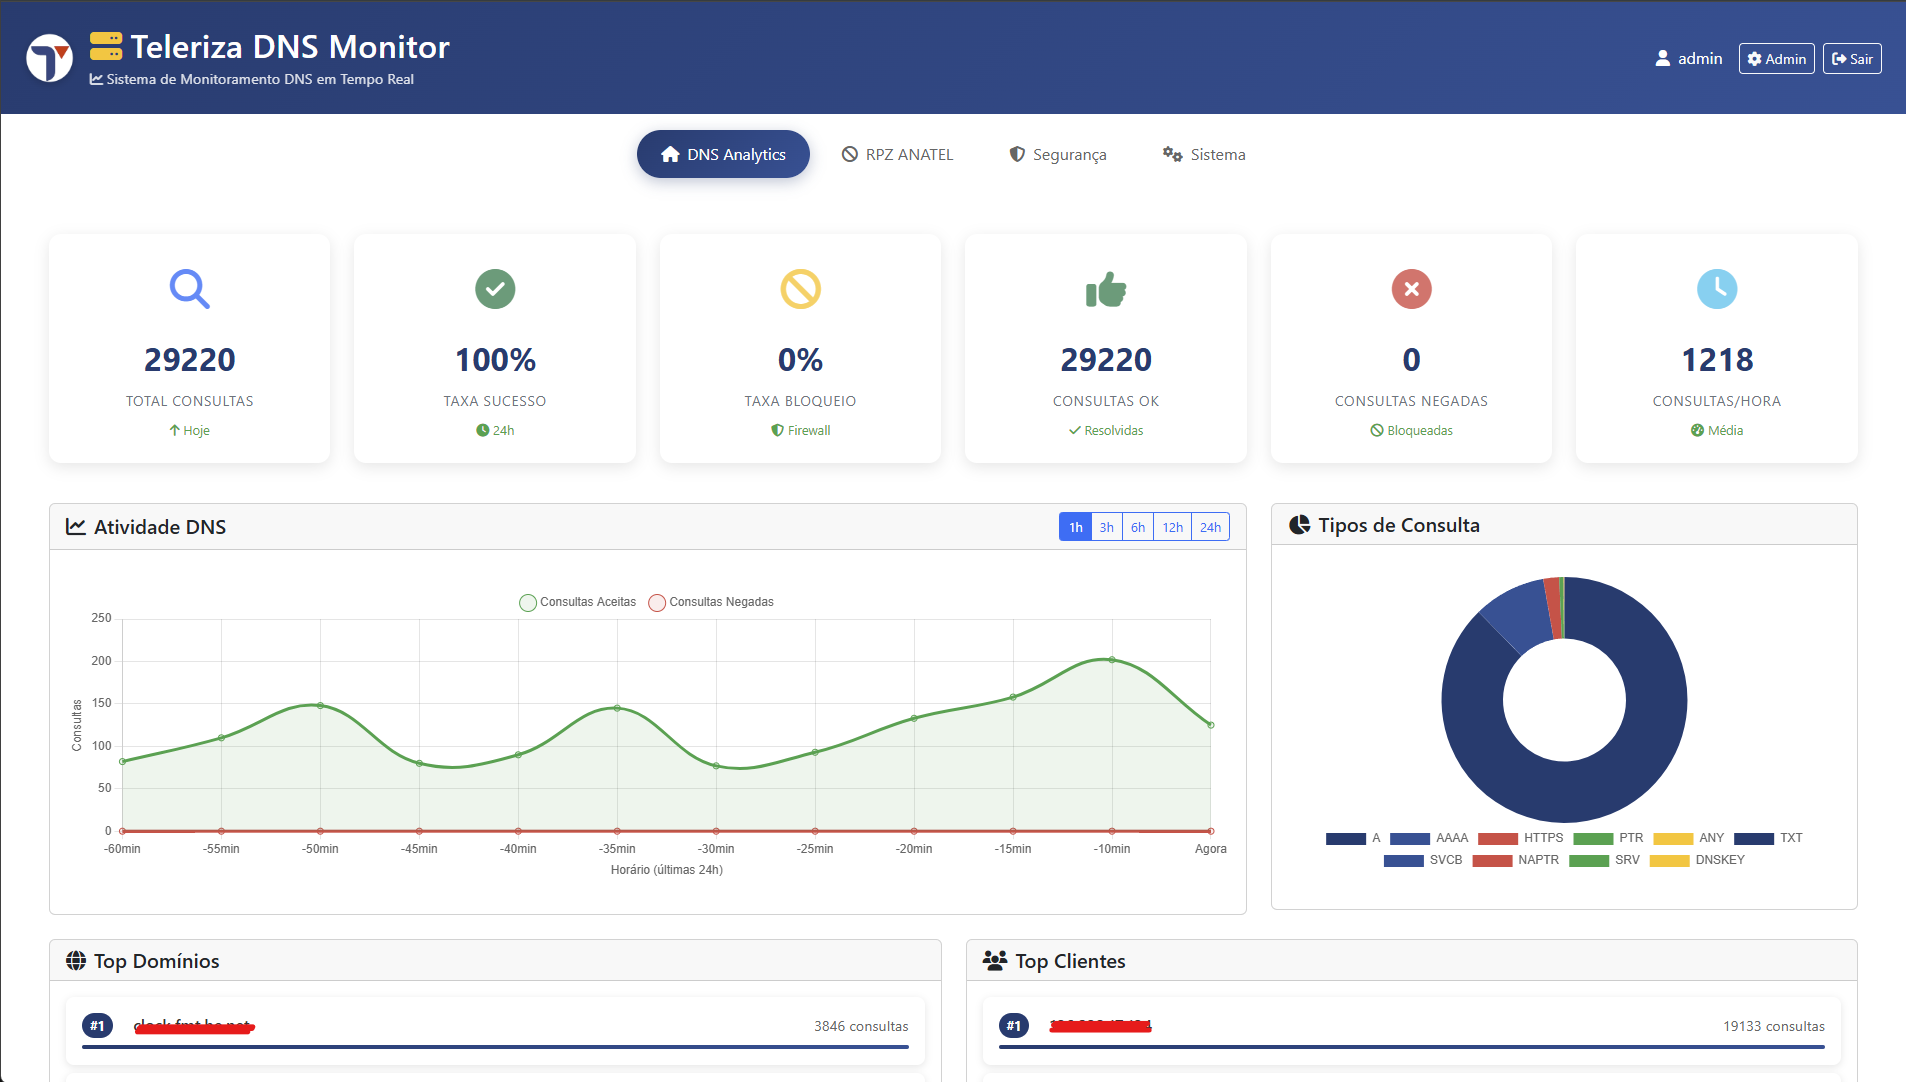Click the AAAA legend color swatch
This screenshot has width=1906, height=1082.
tap(1409, 838)
